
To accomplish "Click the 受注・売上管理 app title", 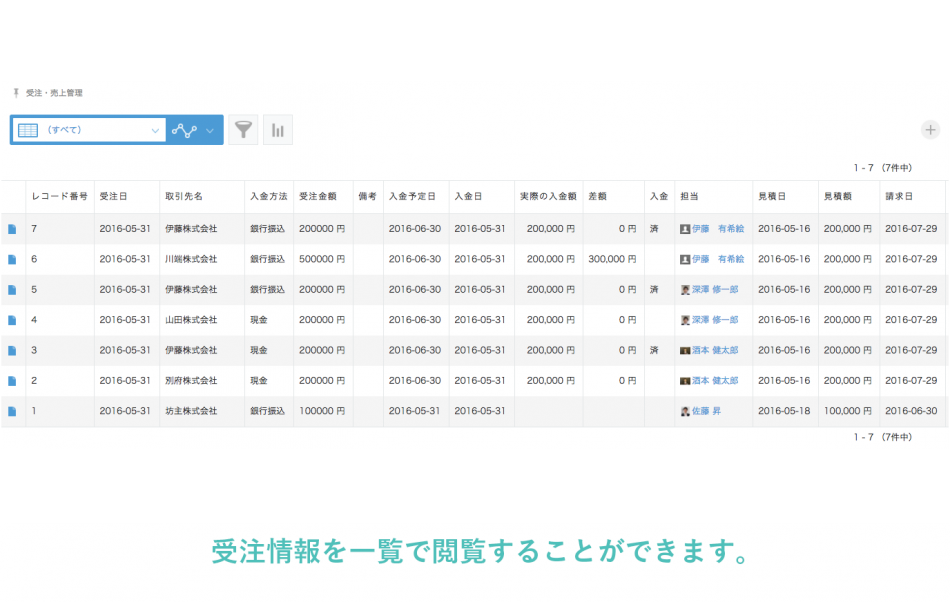I will click(54, 93).
